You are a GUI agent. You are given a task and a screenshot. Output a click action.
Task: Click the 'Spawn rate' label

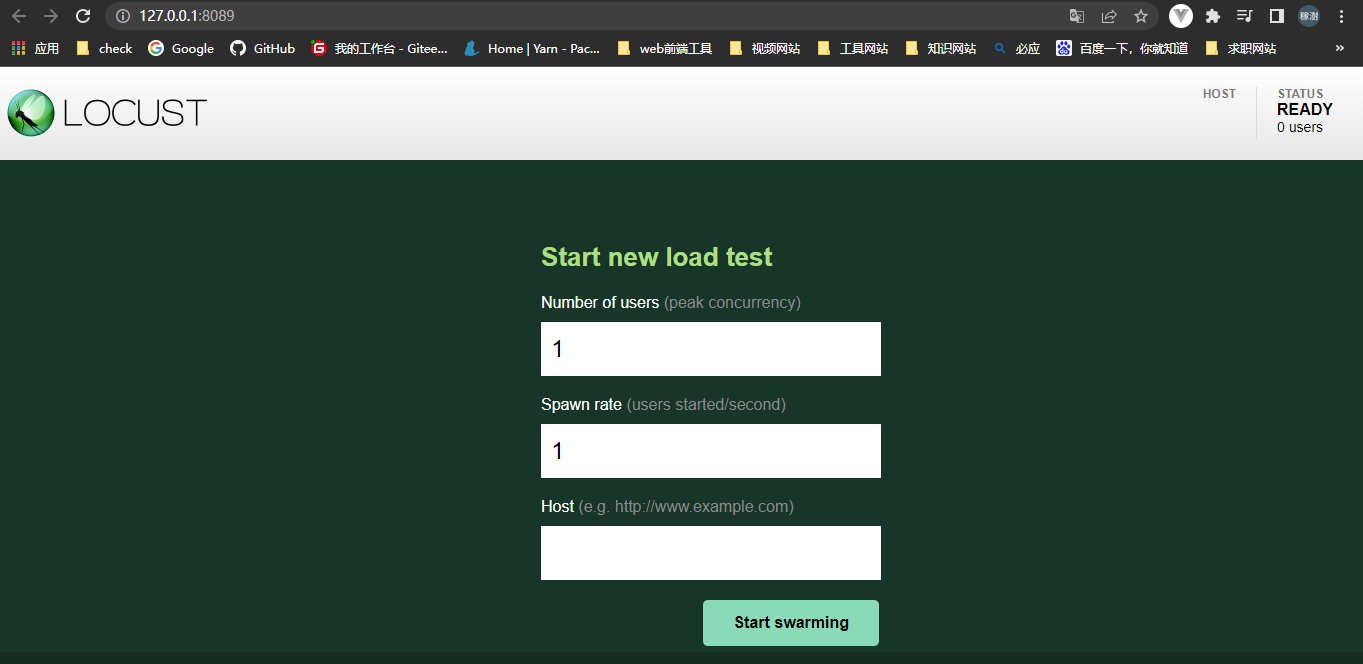click(x=581, y=404)
